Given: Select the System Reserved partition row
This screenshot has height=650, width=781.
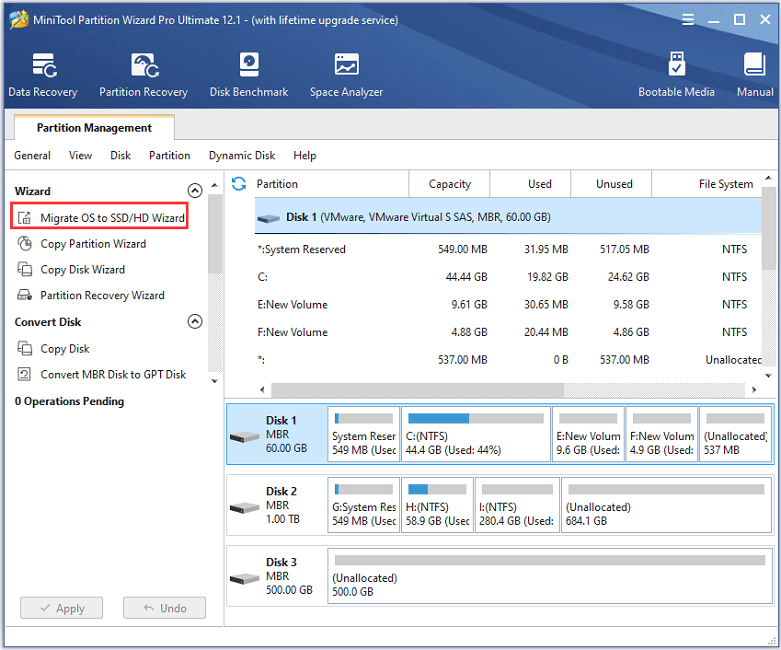Looking at the screenshot, I should coord(508,249).
